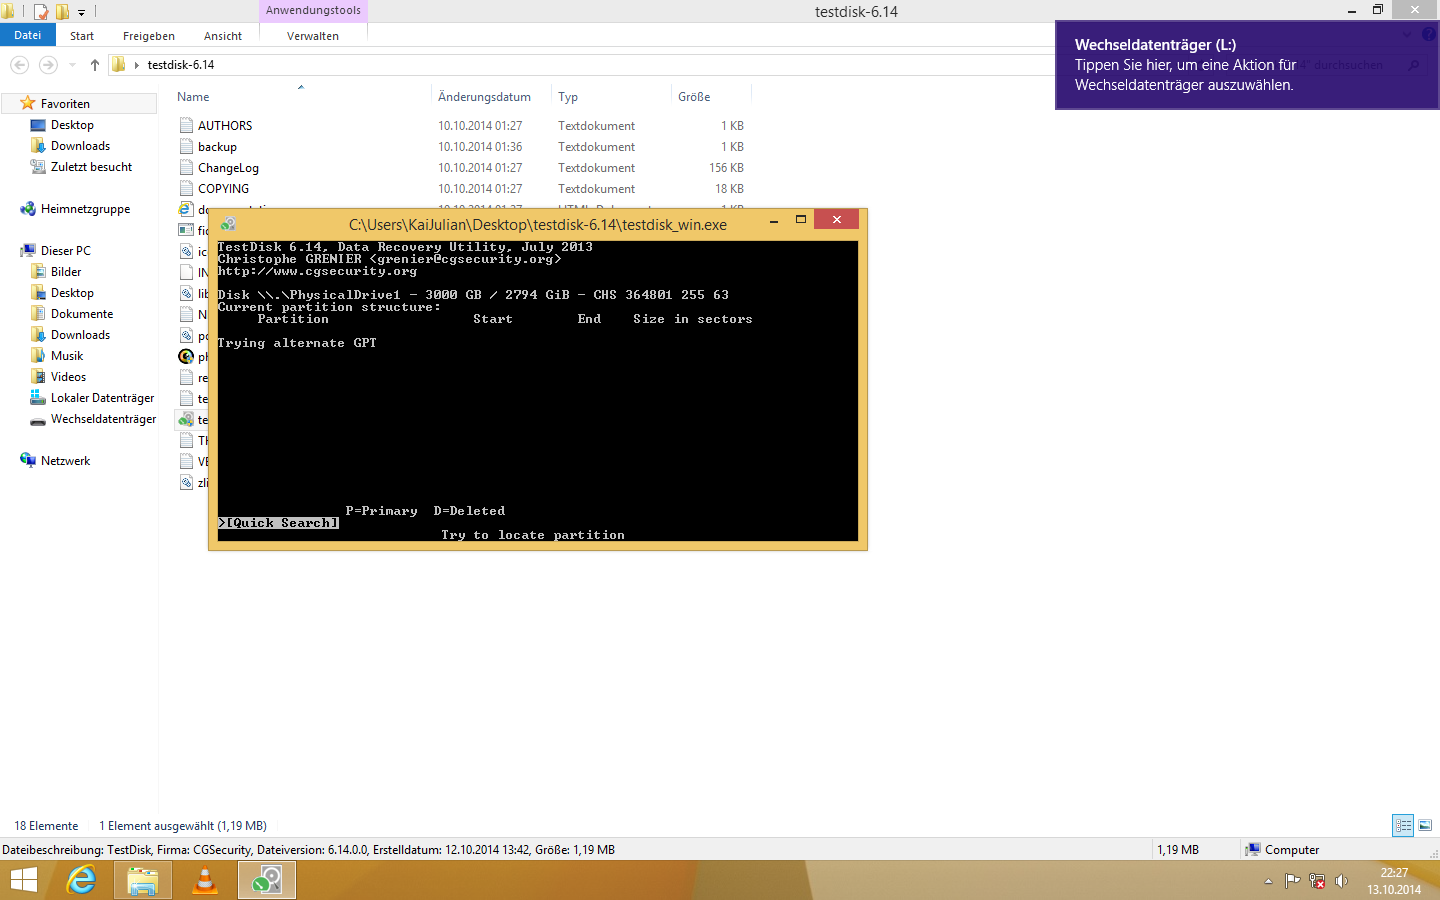The width and height of the screenshot is (1440, 900).
Task: Click the AUTHORS file icon
Action: coord(186,126)
